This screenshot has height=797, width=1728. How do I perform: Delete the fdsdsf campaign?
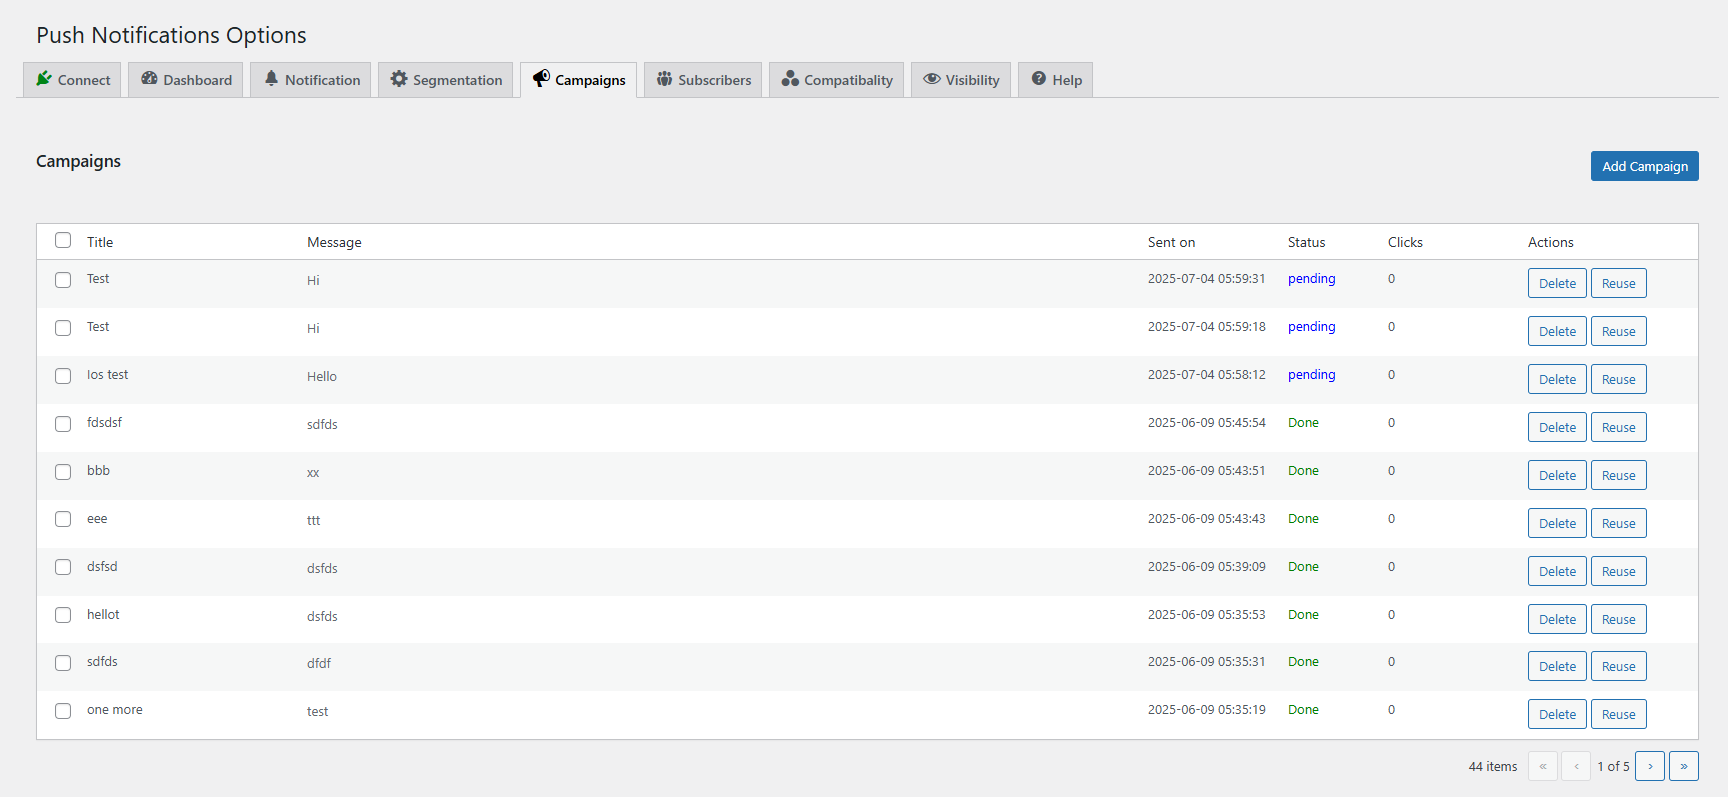pyautogui.click(x=1557, y=426)
